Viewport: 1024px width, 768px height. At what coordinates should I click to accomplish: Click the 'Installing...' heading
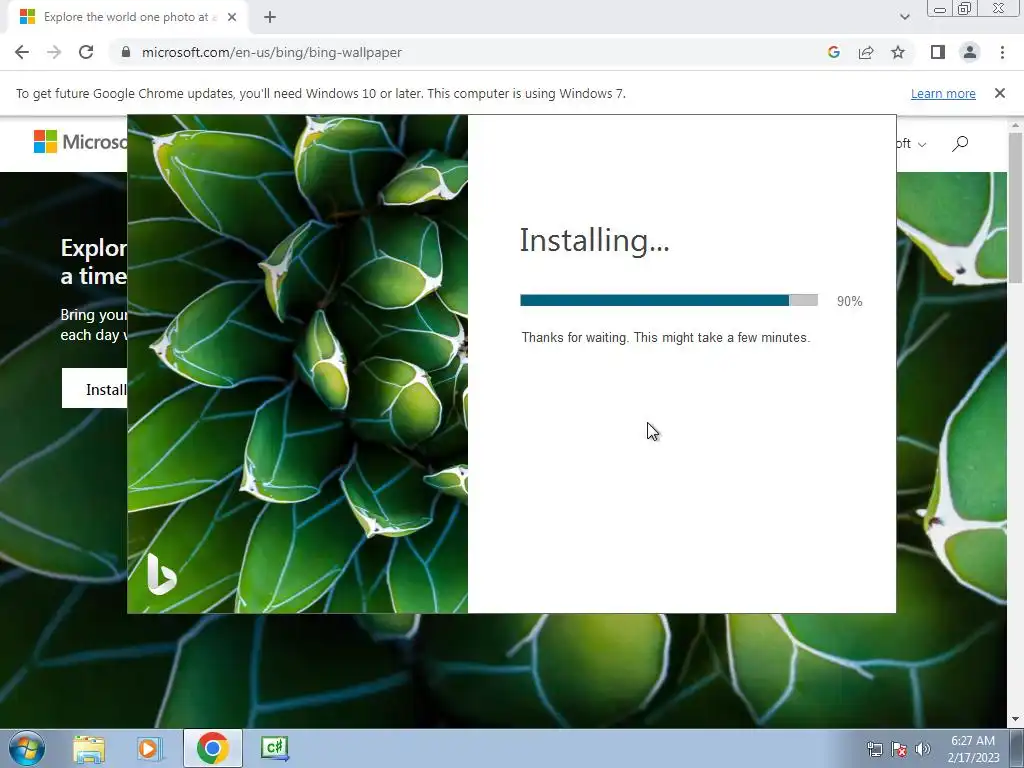[594, 240]
